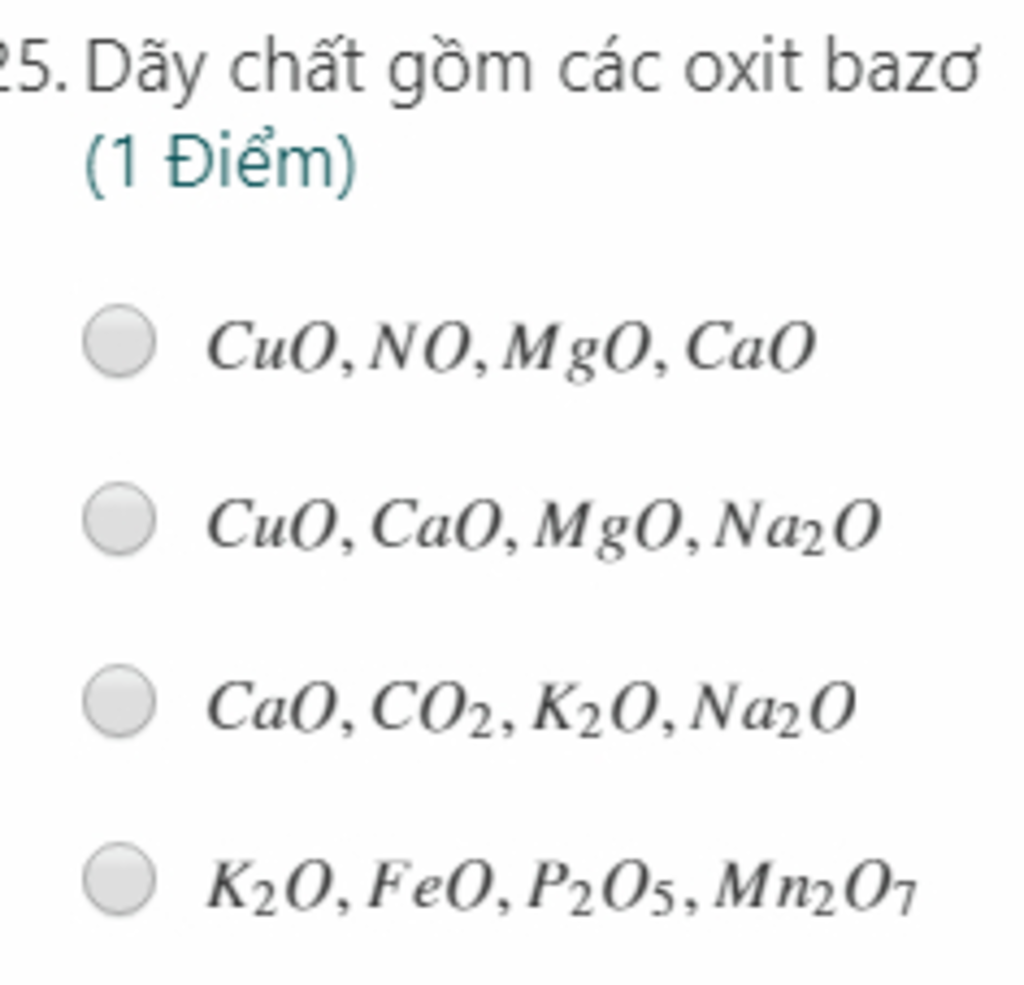Image resolution: width=1024 pixels, height=985 pixels.
Task: Click the question text 'Dãy chất gồm các oxit bazơ'
Action: coord(533,69)
